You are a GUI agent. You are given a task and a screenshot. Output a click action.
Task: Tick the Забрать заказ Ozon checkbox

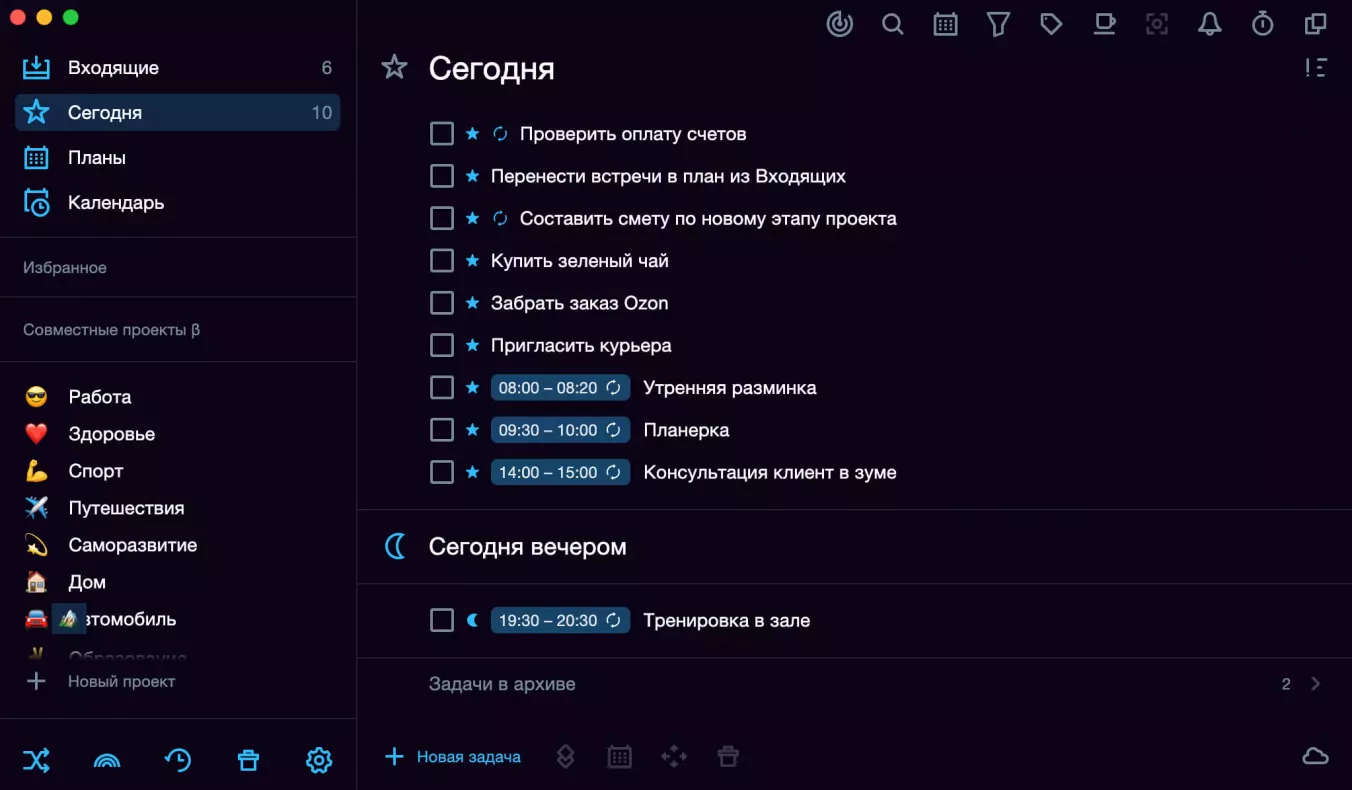tap(442, 303)
